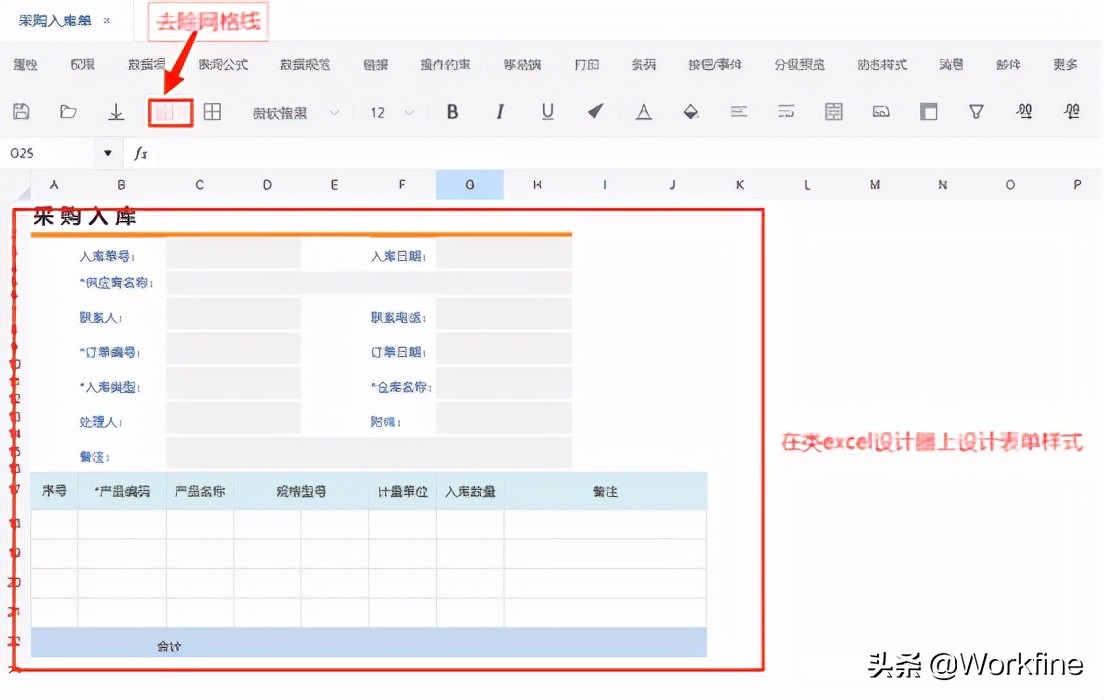Select the Download icon next to the folder
Image resolution: width=1104 pixels, height=700 pixels.
[x=116, y=112]
